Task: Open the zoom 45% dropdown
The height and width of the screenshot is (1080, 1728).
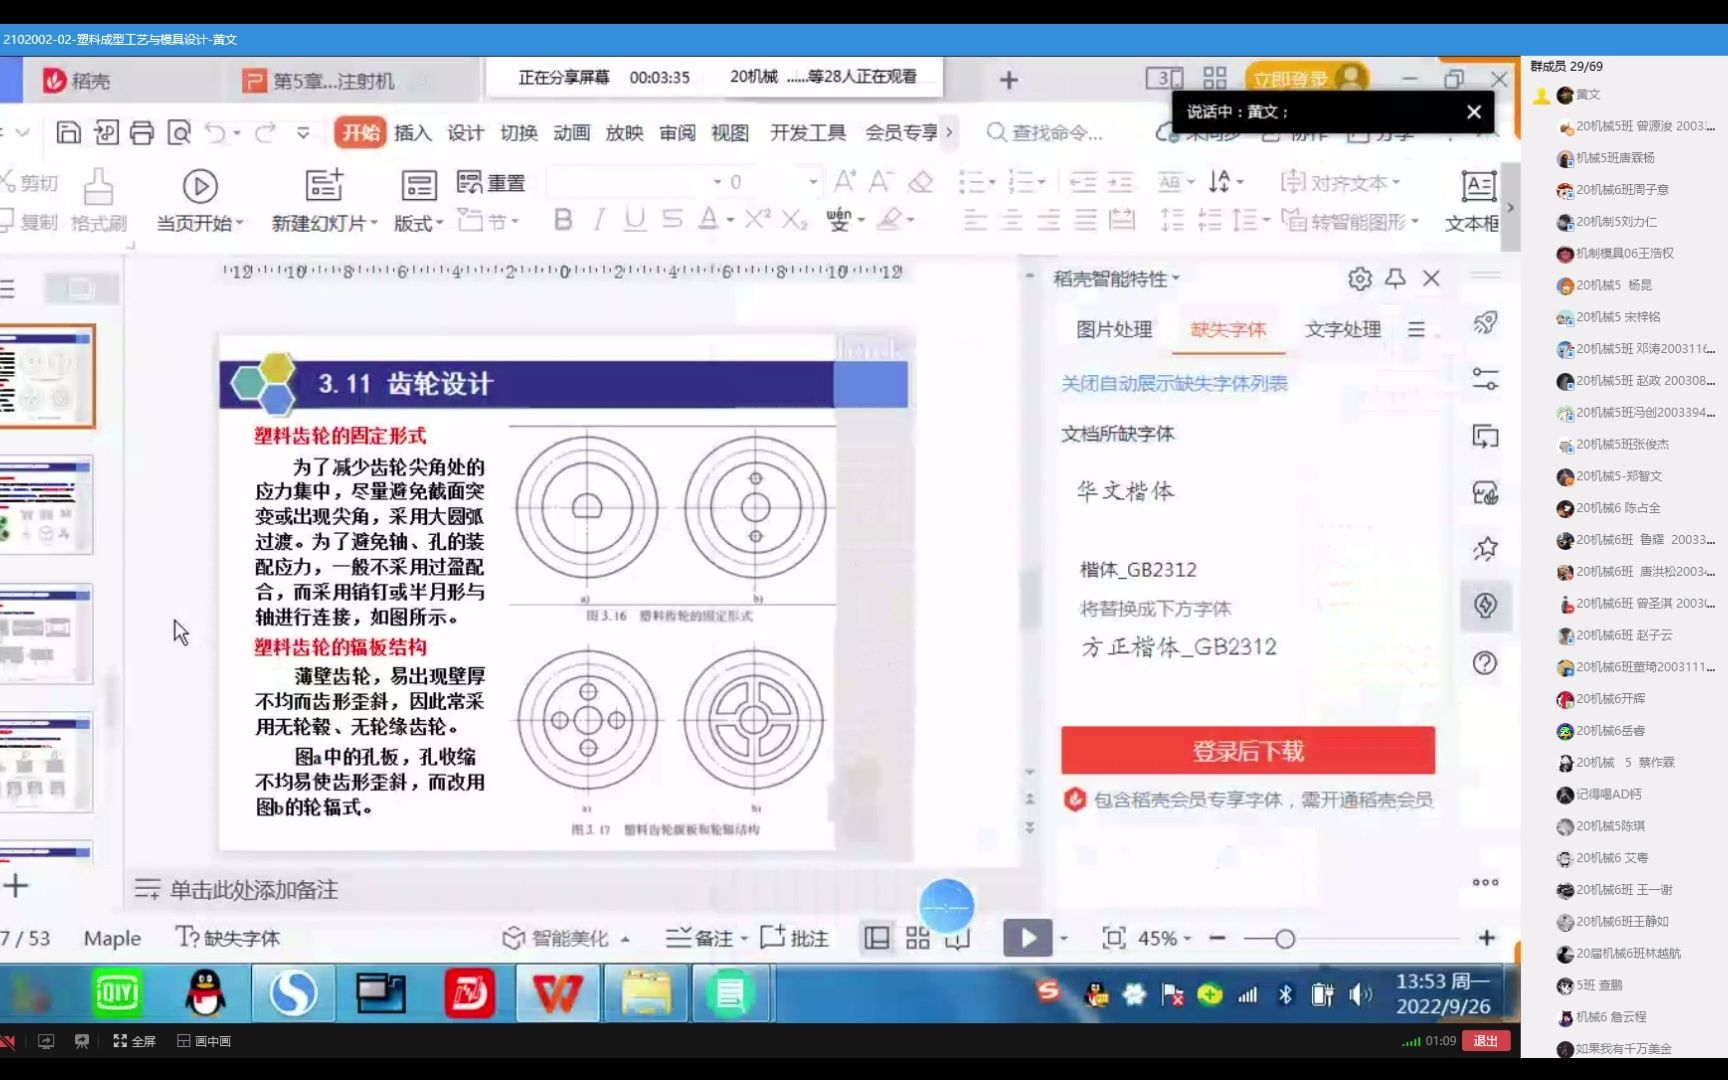Action: point(1188,939)
